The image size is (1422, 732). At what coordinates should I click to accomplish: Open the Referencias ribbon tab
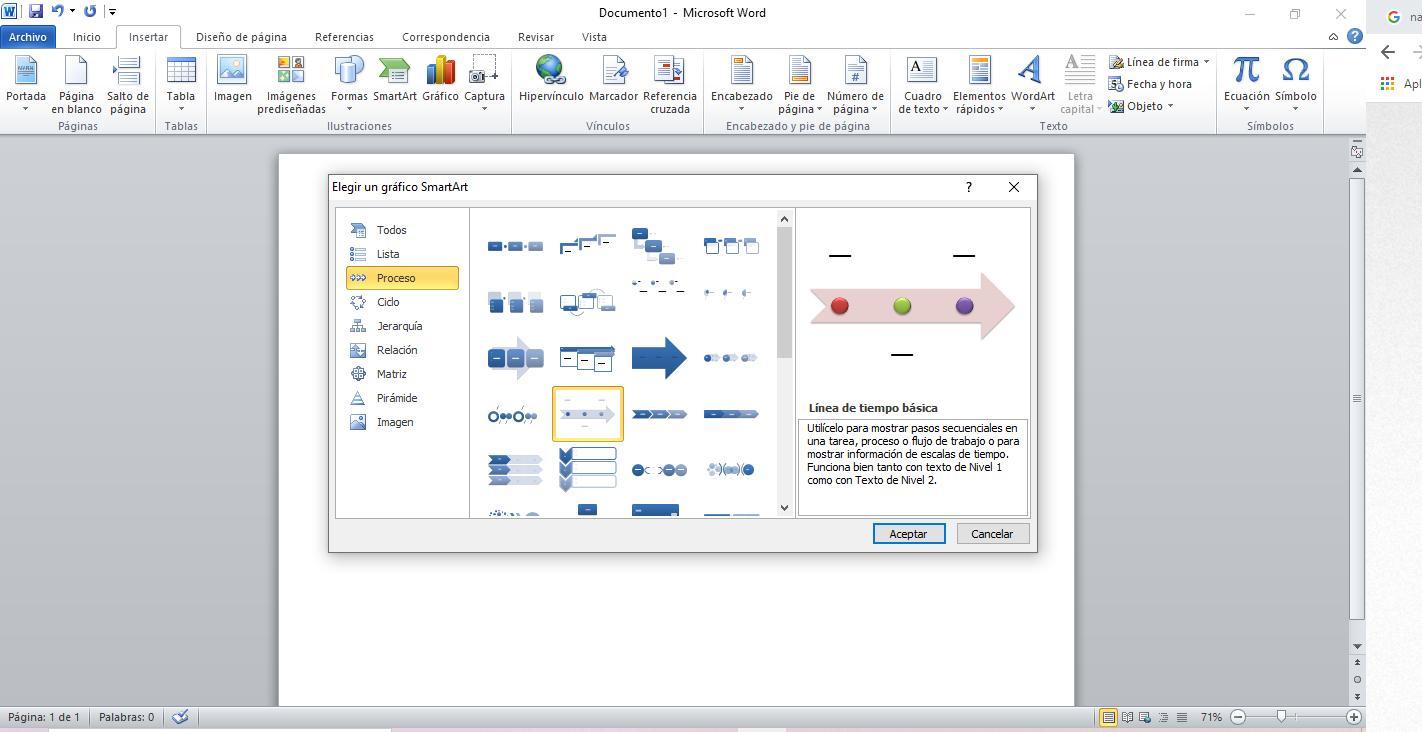click(x=344, y=37)
